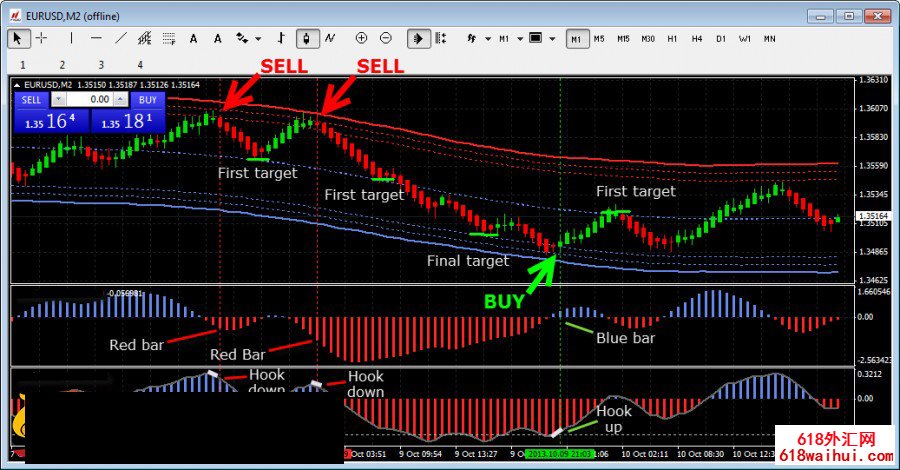Open the arrows tool dropdown

258,39
